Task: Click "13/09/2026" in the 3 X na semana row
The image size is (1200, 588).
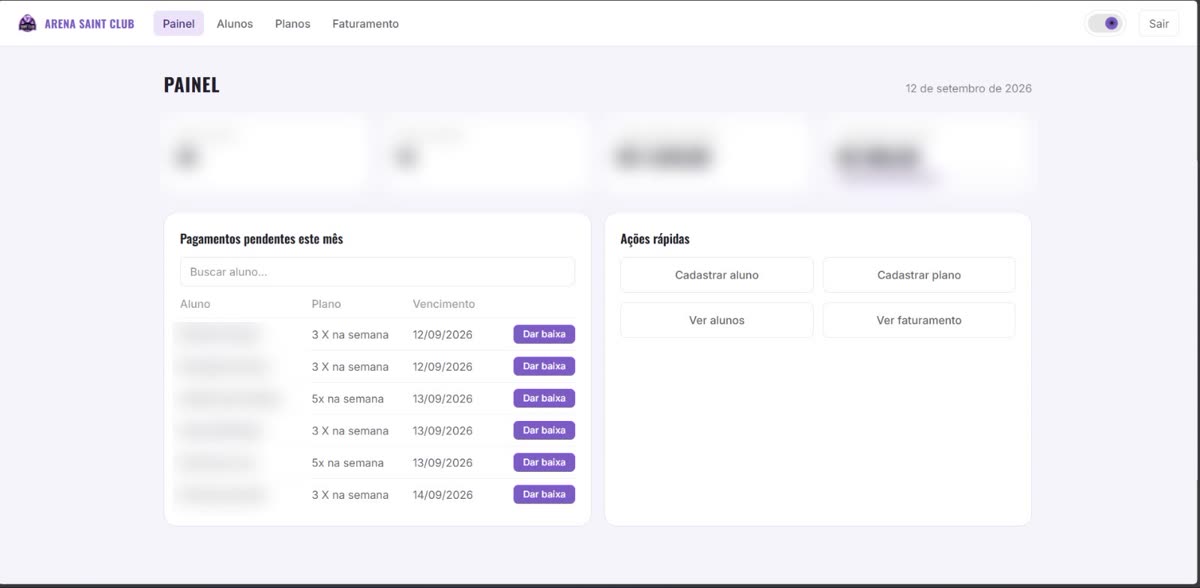Action: (x=442, y=431)
